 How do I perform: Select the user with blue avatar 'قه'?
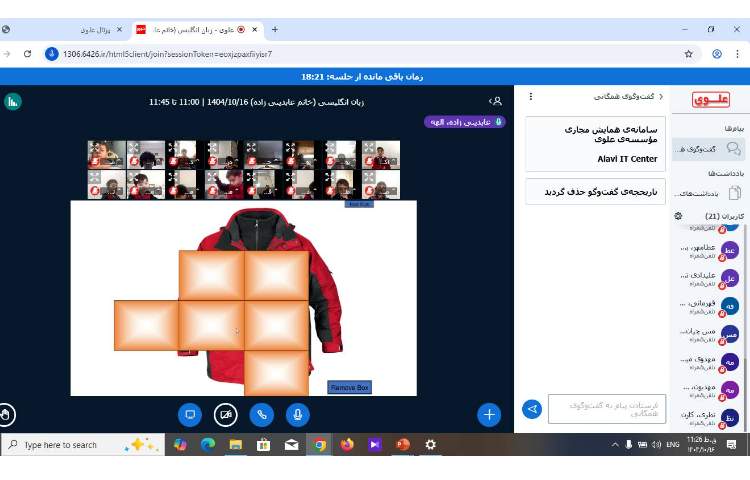point(710,306)
